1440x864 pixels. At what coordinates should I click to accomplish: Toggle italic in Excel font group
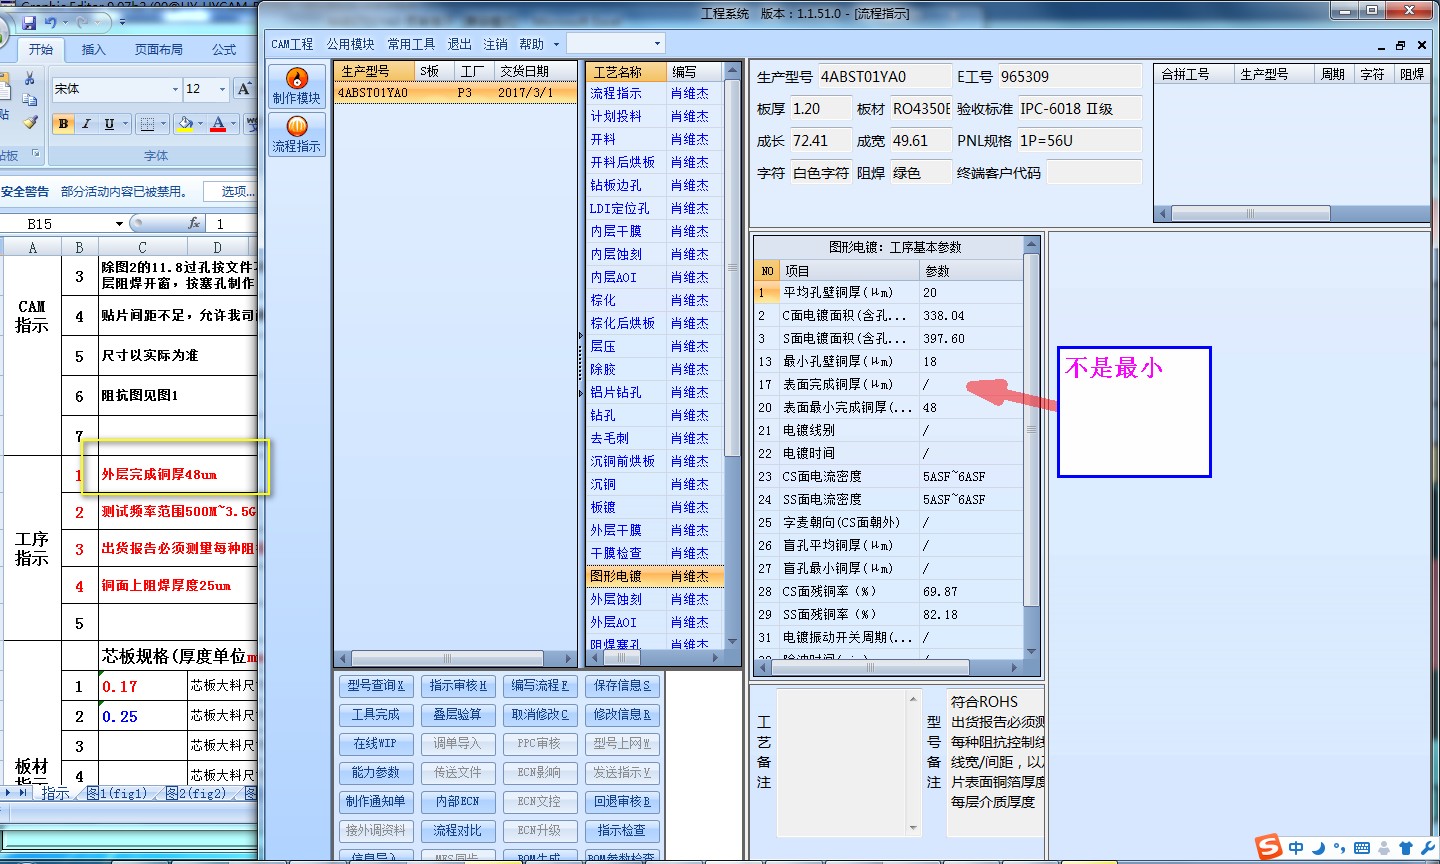click(x=86, y=124)
